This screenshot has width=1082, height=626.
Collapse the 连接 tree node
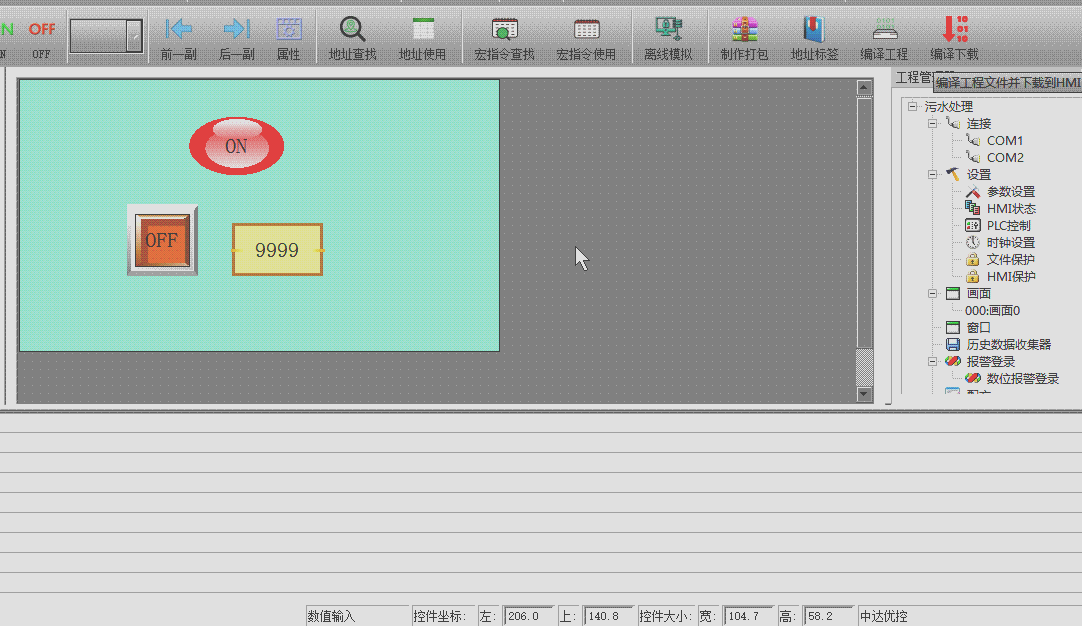(x=932, y=124)
